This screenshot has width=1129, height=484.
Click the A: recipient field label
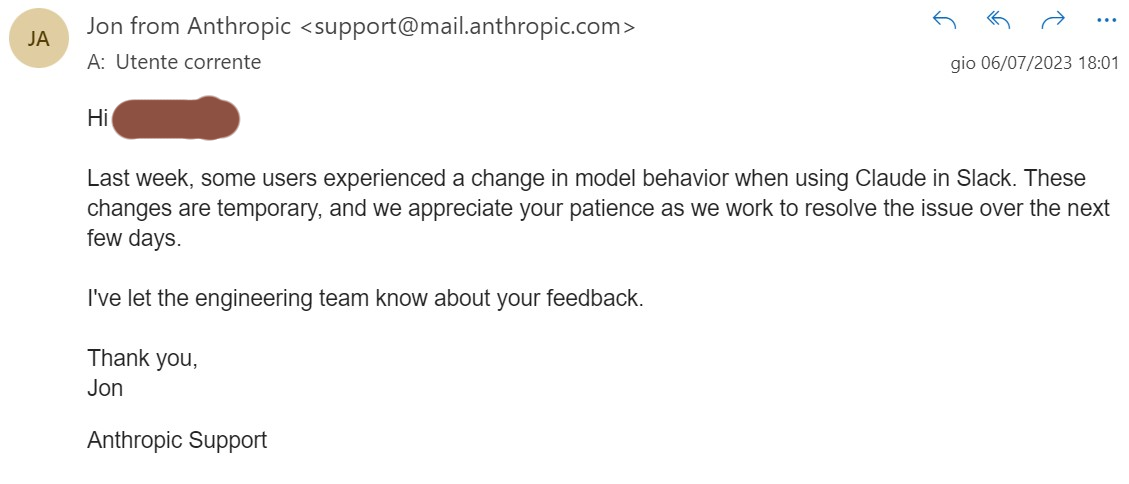point(96,63)
